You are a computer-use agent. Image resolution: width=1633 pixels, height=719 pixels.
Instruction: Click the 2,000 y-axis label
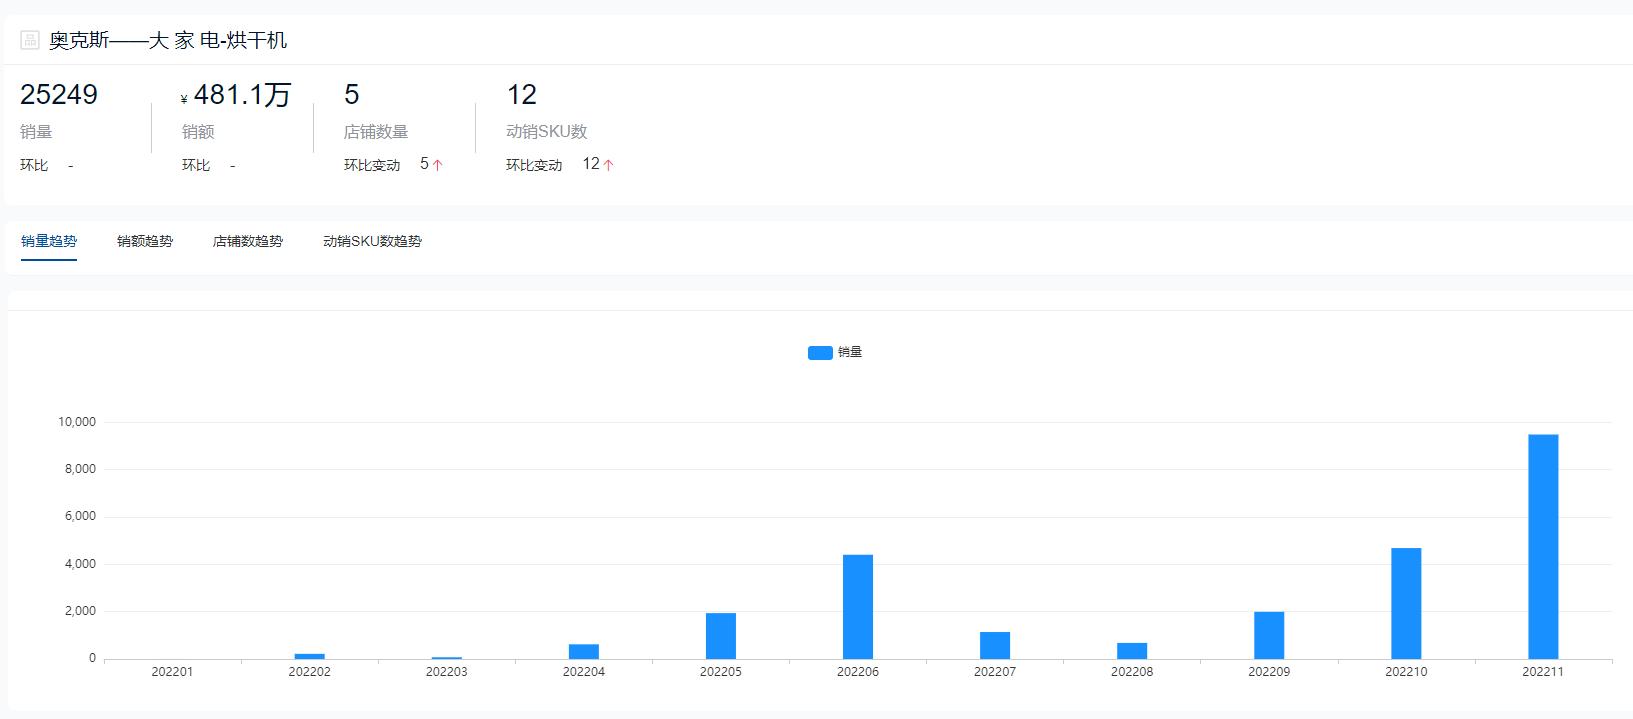click(80, 611)
